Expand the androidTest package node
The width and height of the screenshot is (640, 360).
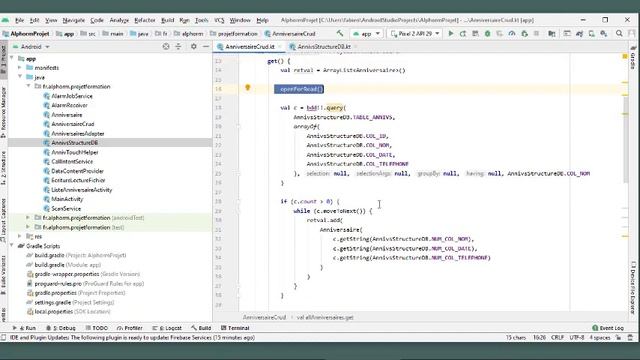[28, 218]
